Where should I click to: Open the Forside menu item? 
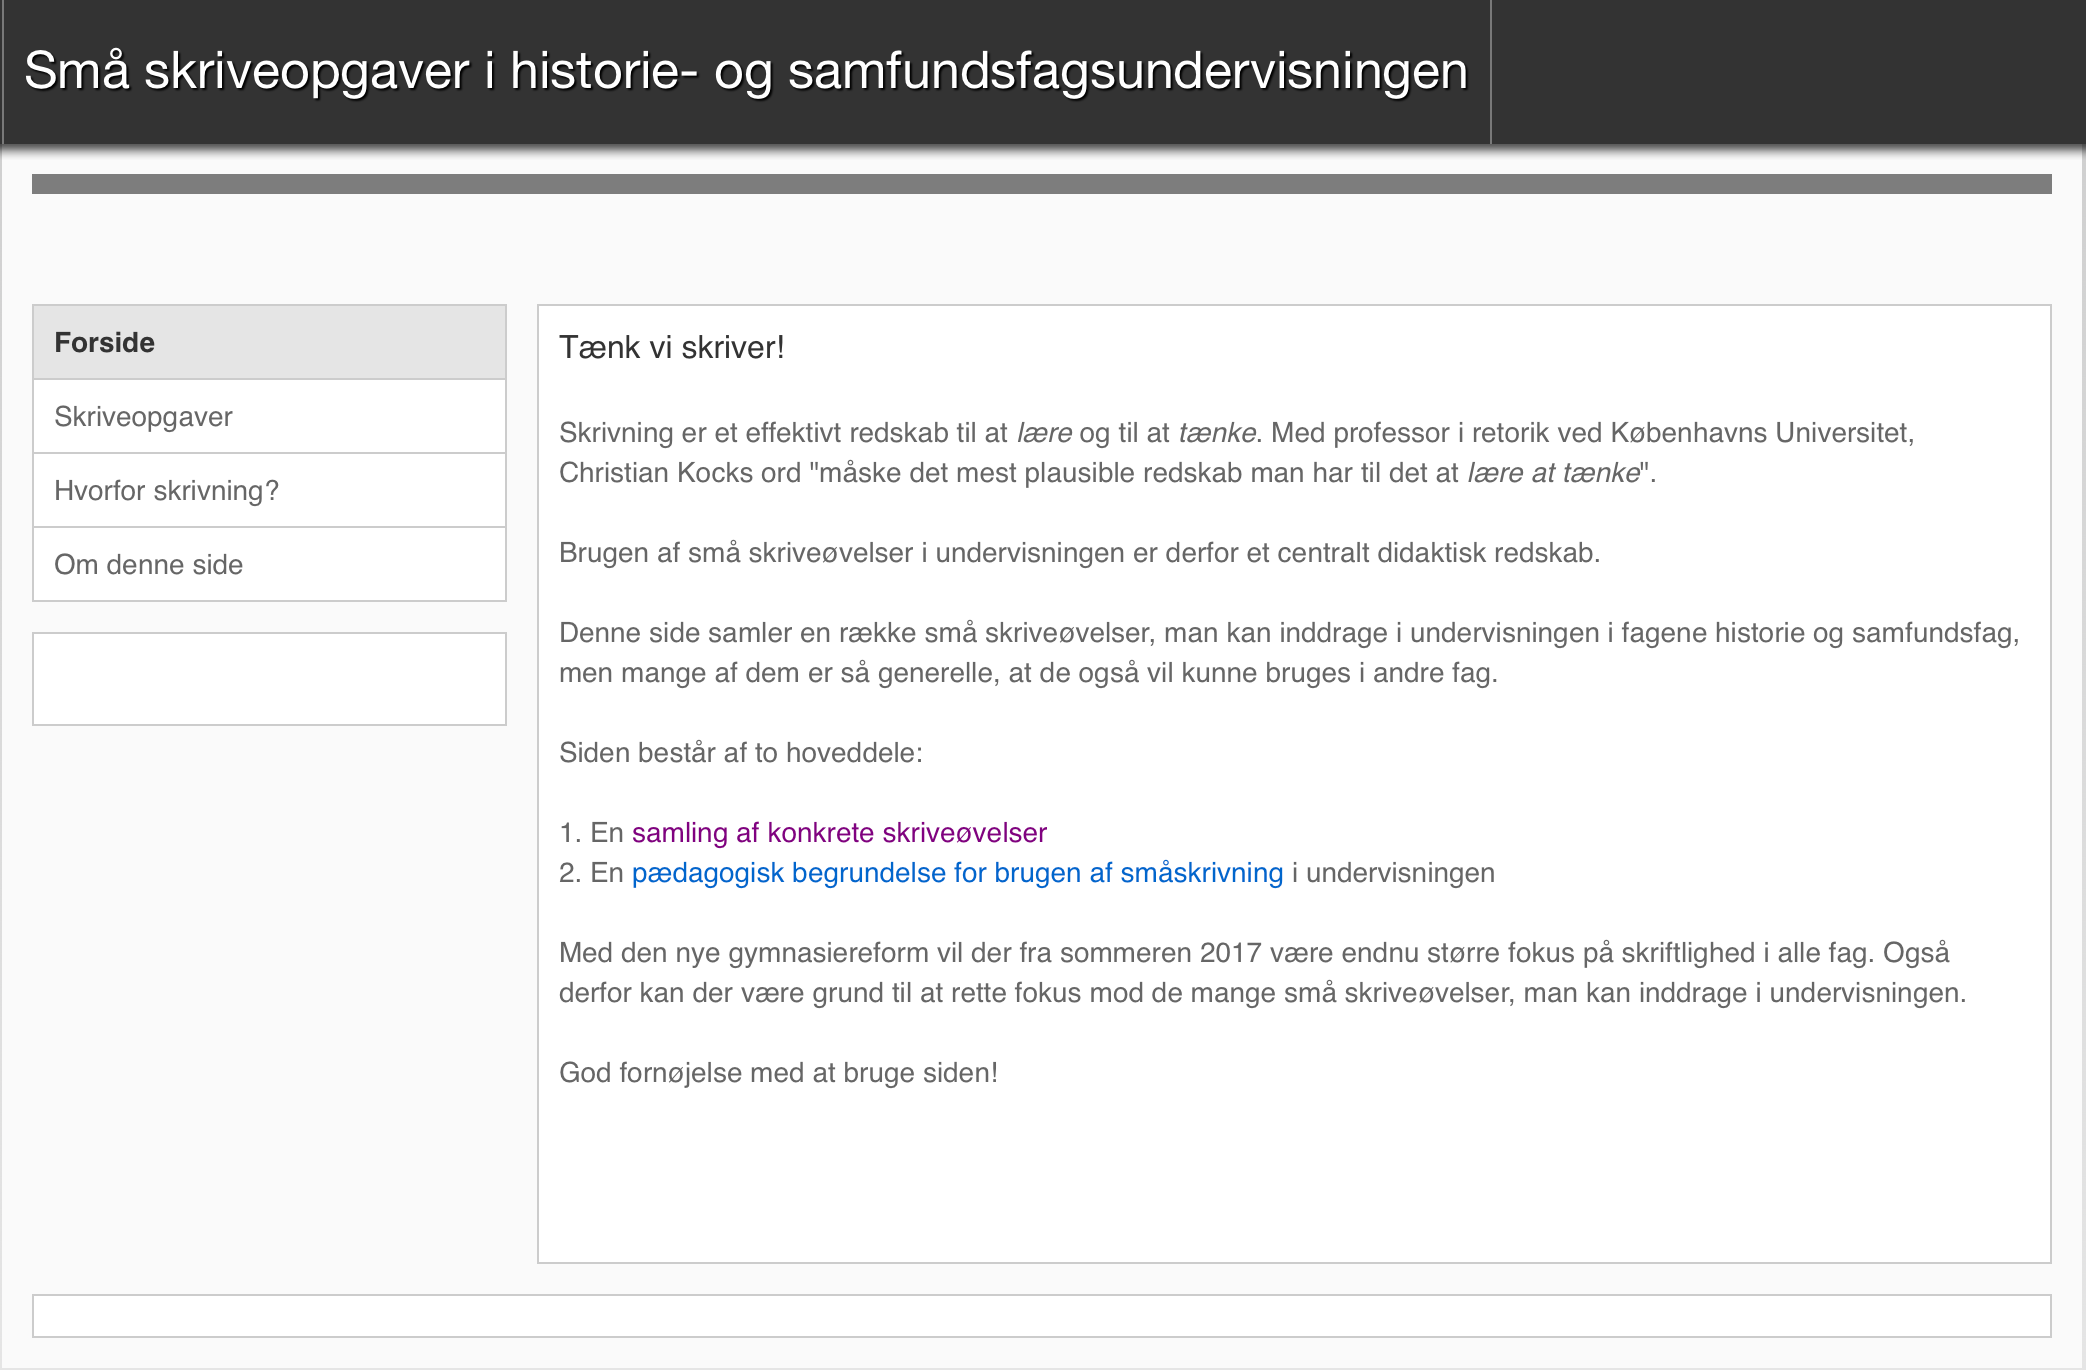[269, 342]
